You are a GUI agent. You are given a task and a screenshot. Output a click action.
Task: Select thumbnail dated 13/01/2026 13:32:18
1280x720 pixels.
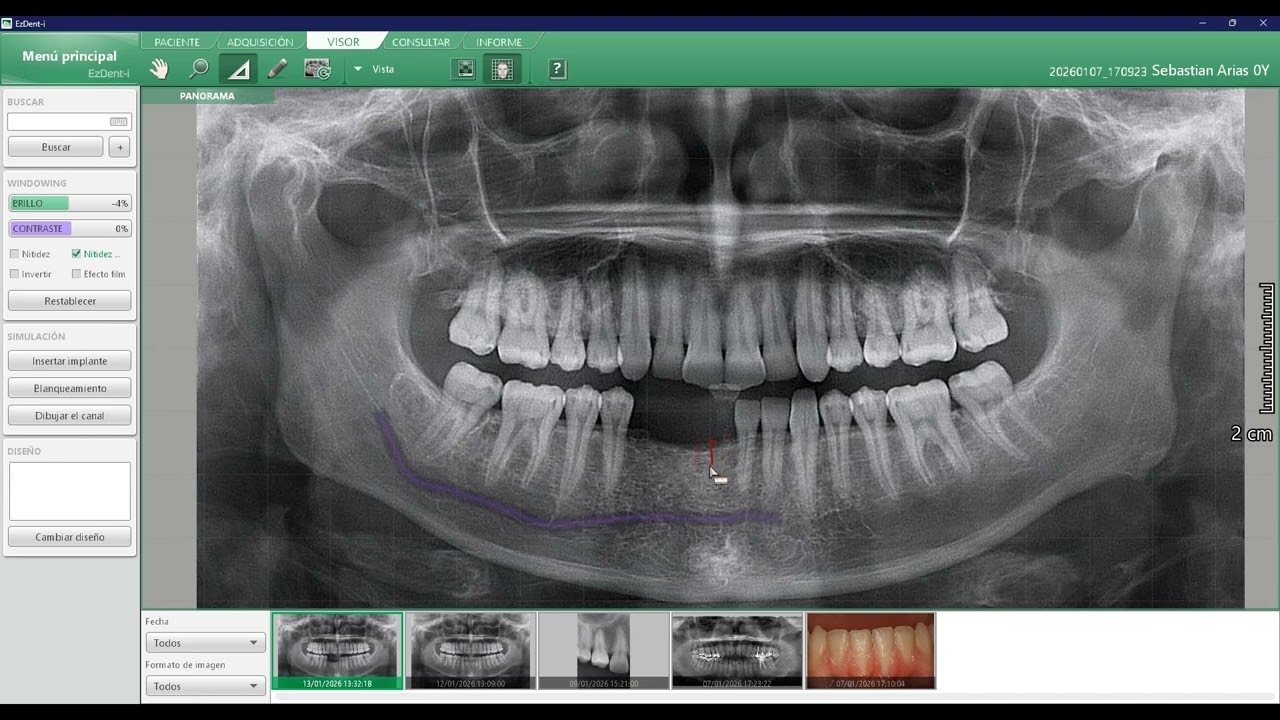337,651
